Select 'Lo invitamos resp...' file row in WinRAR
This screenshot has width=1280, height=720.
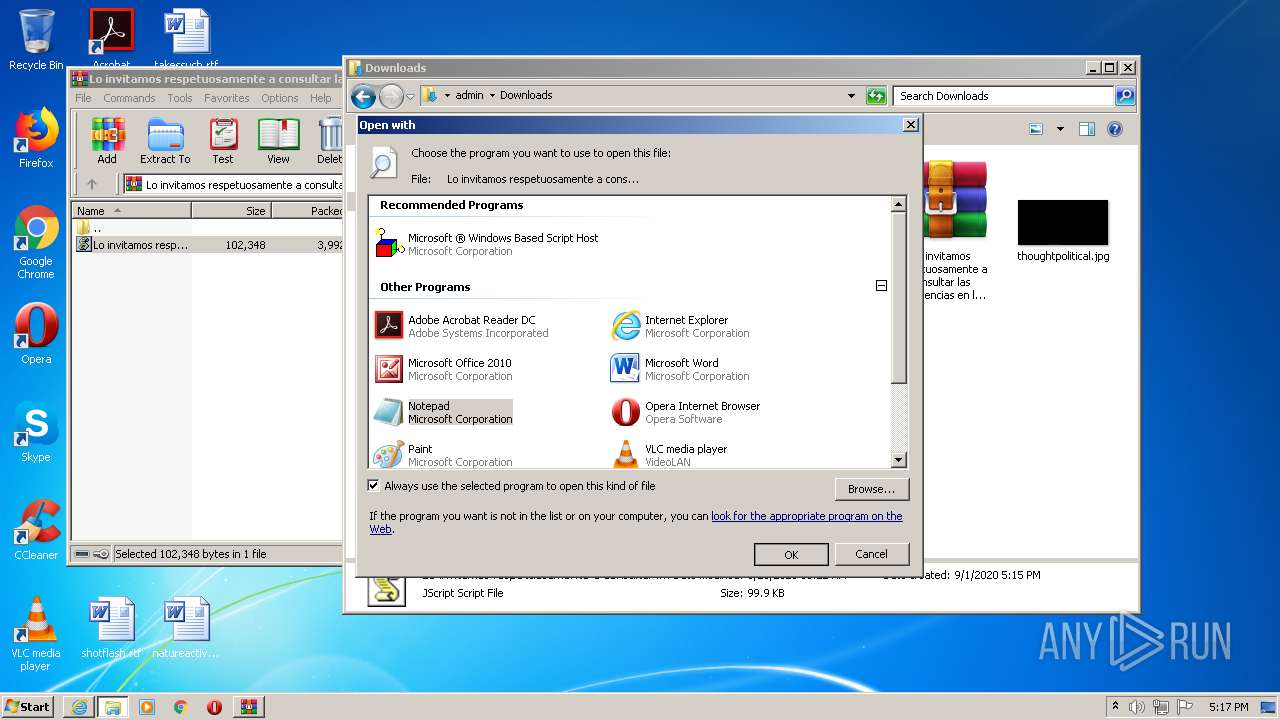pos(207,244)
